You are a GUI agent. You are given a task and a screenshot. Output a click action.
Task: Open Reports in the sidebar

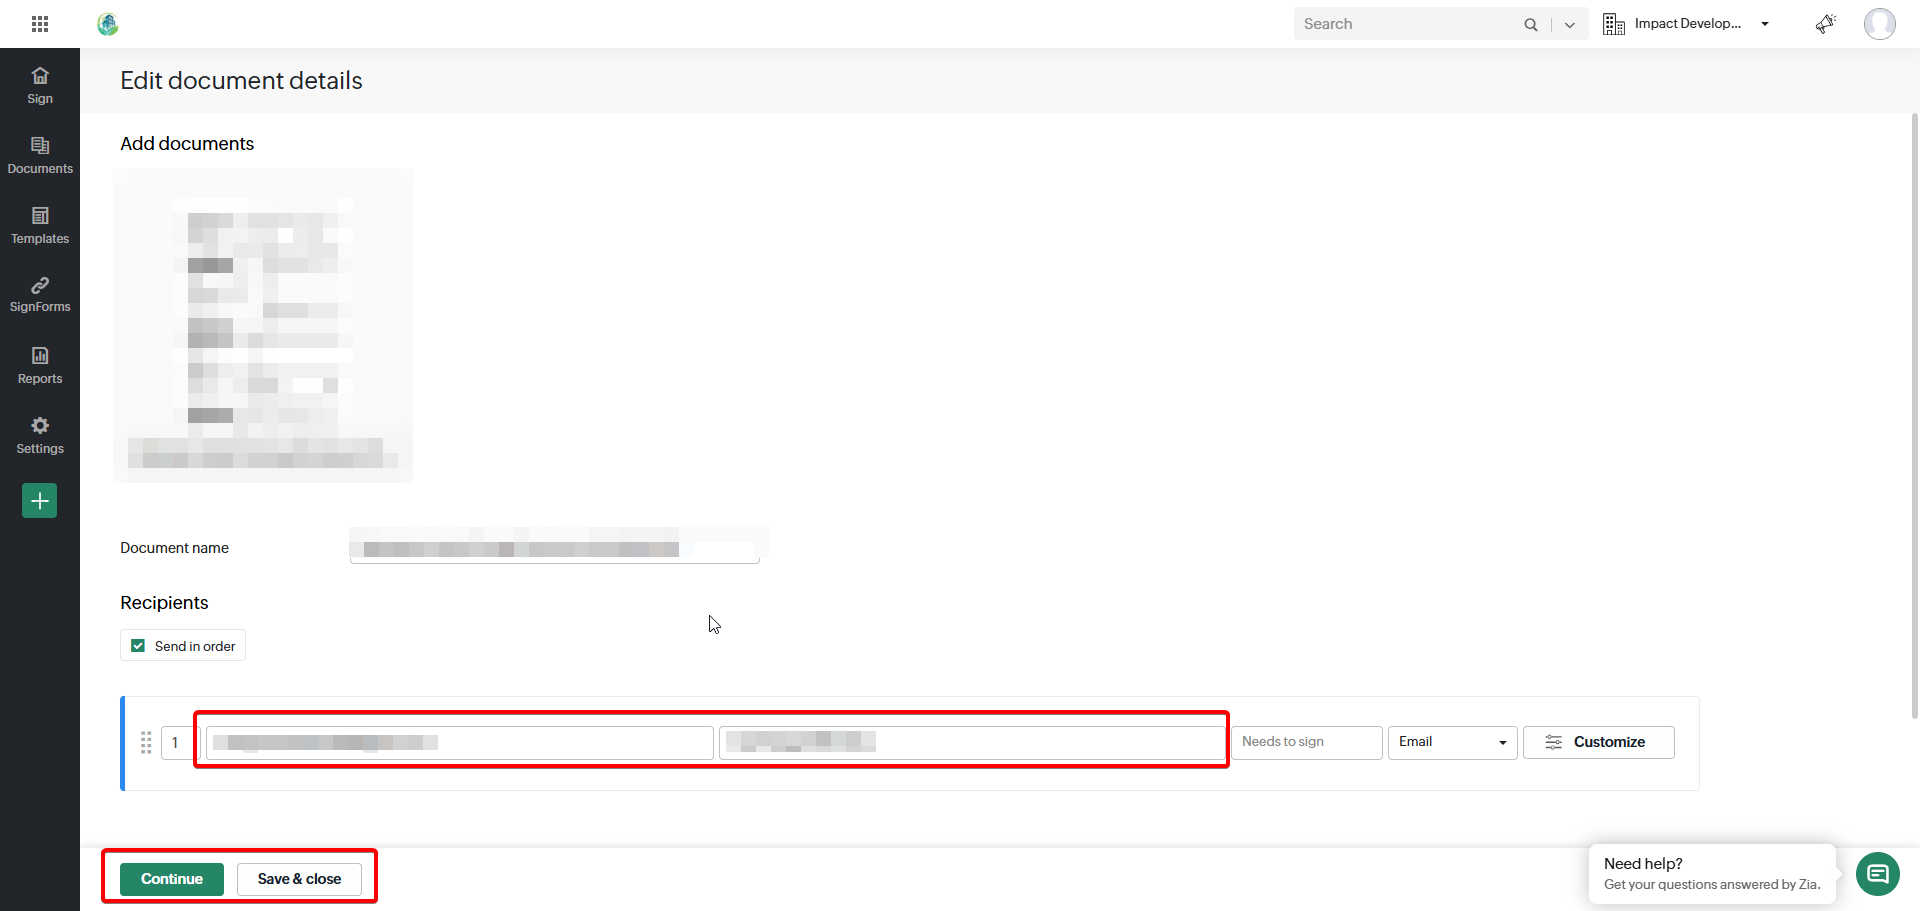40,365
